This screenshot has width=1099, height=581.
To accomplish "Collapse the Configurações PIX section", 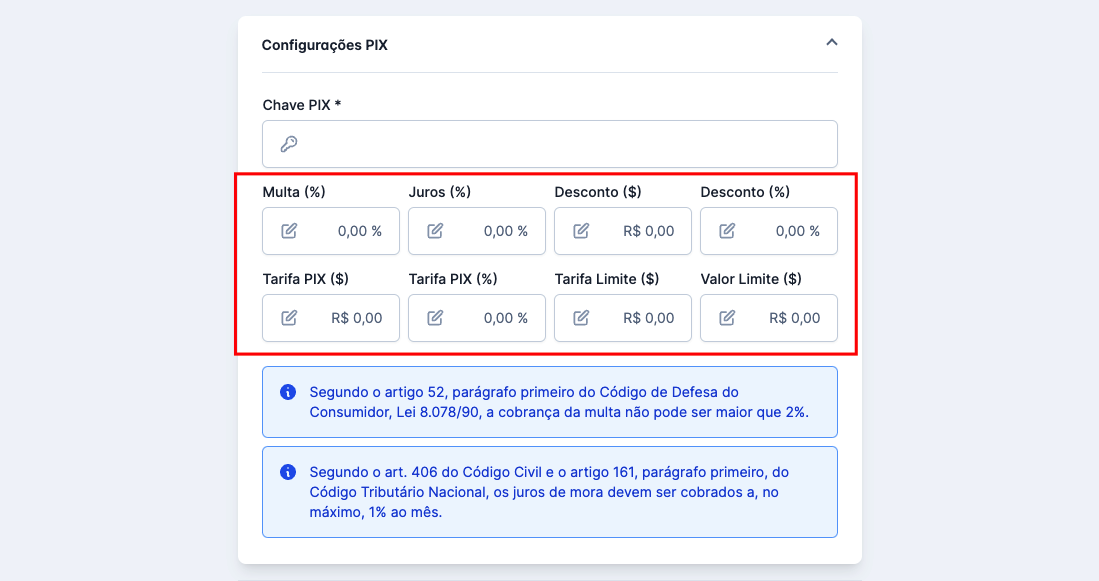I will 831,43.
